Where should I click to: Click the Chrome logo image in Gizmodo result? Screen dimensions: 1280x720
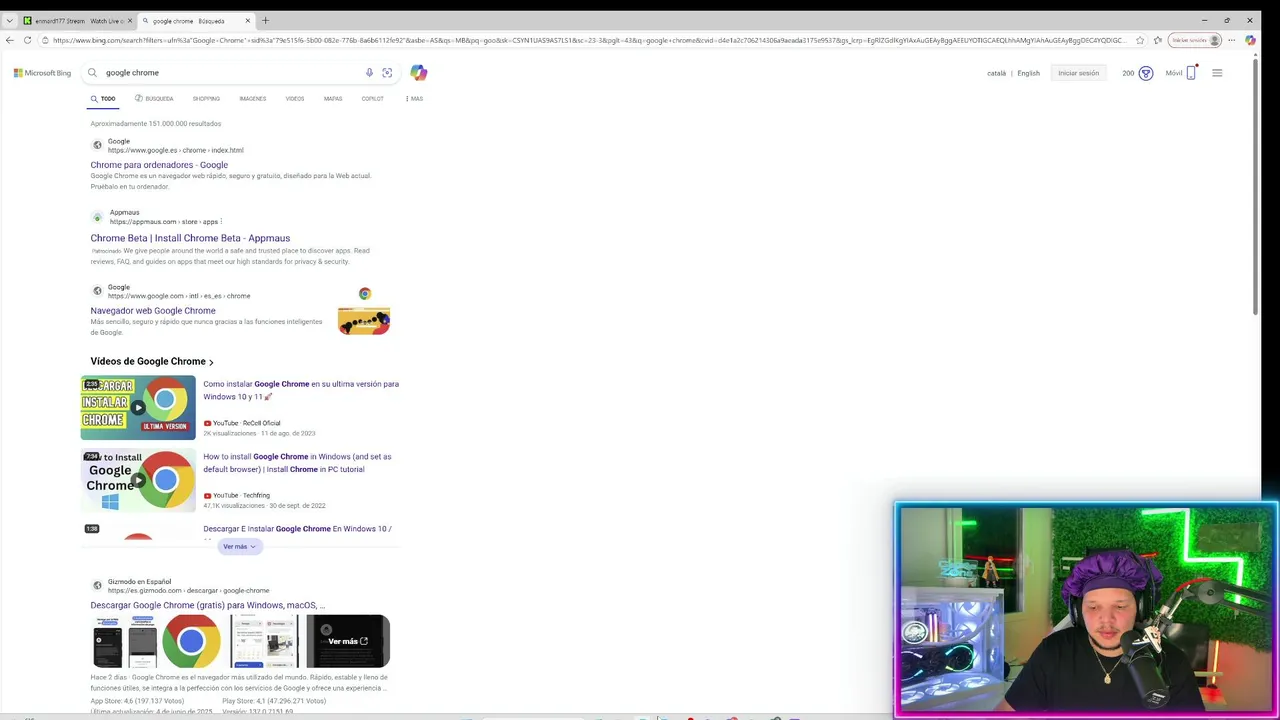pos(191,641)
